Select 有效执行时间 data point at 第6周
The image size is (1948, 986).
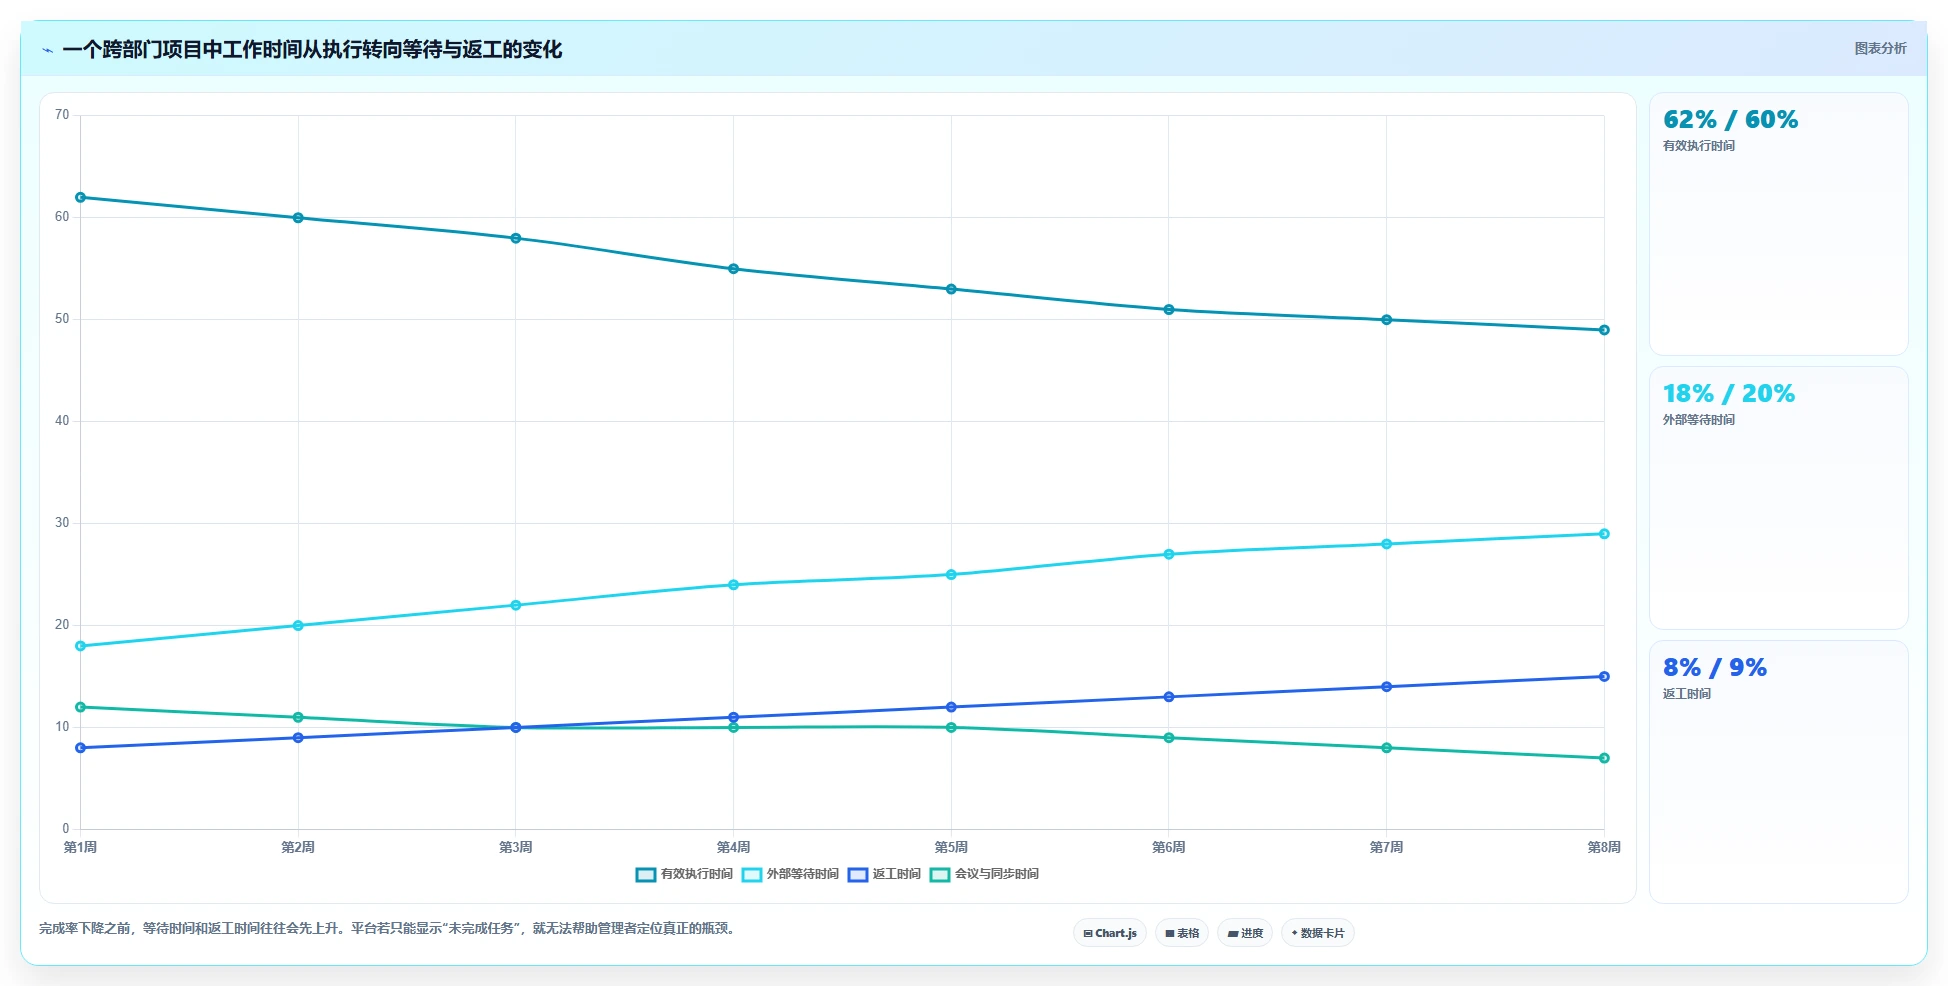(1169, 310)
